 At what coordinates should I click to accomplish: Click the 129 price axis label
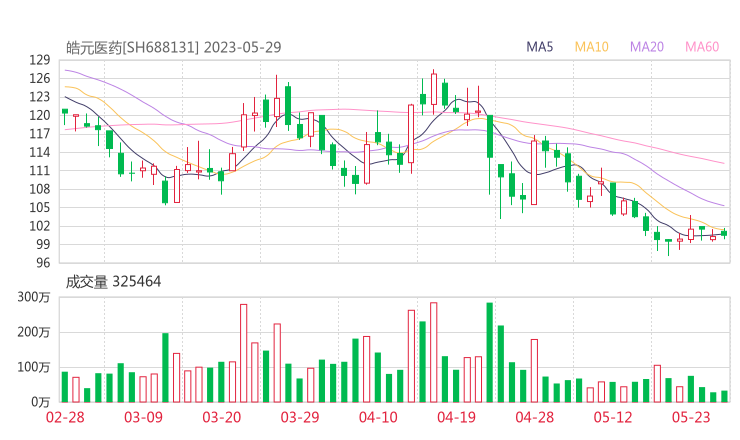click(40, 60)
